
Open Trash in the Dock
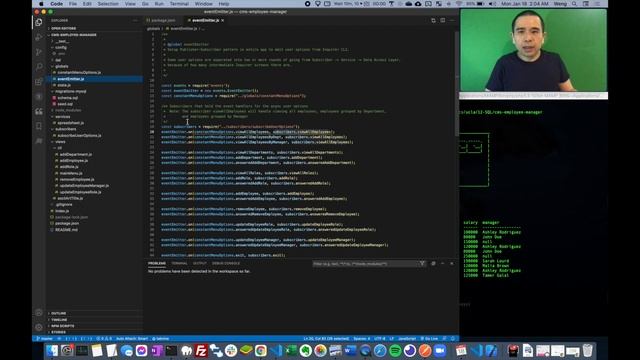(x=587, y=351)
